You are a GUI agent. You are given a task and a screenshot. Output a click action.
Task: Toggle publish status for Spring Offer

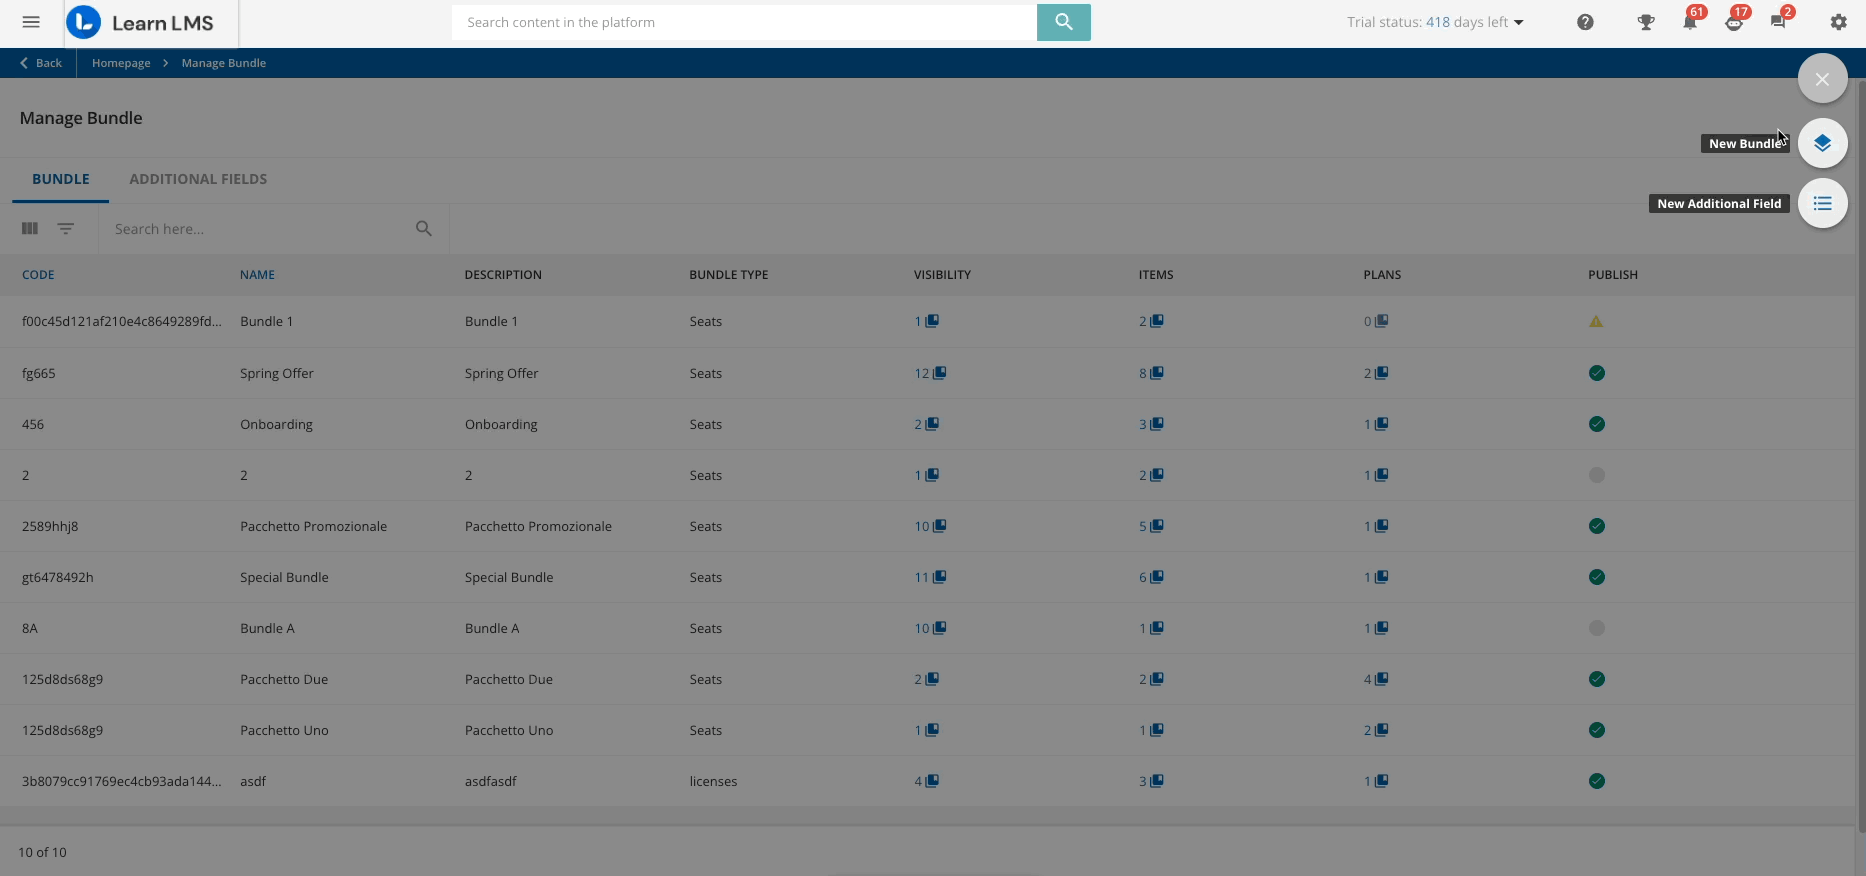(1596, 373)
